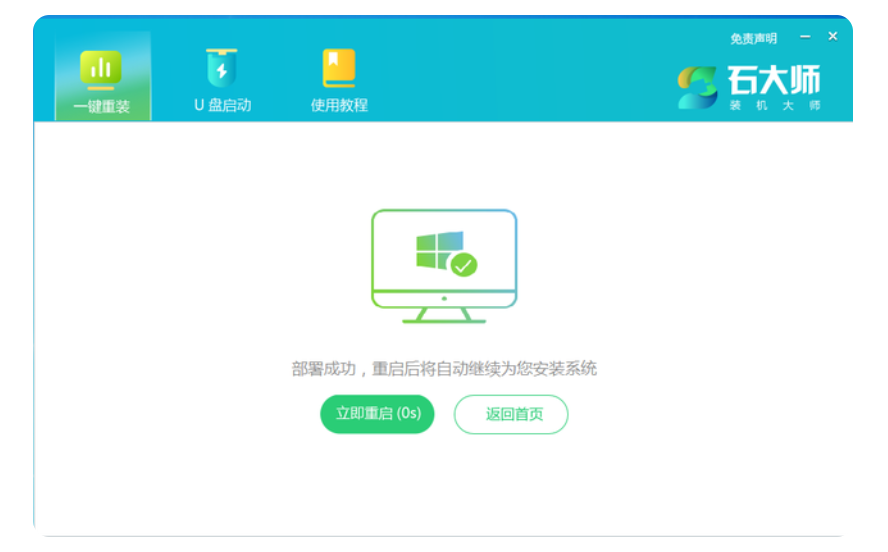Open the U 盘启动 tab label
The image size is (888, 552).
[x=222, y=105]
